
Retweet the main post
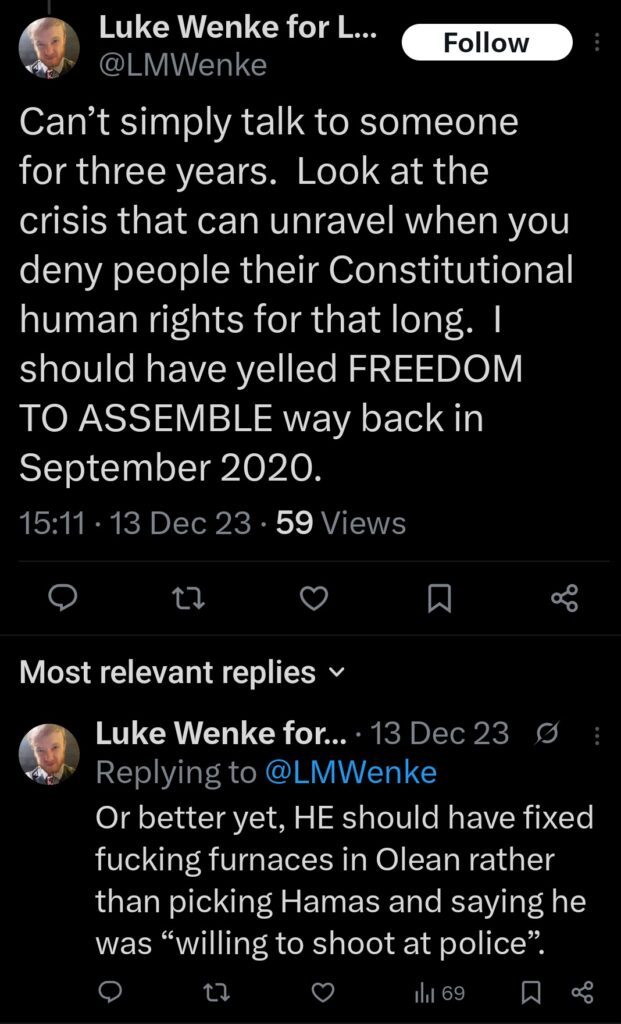(187, 598)
